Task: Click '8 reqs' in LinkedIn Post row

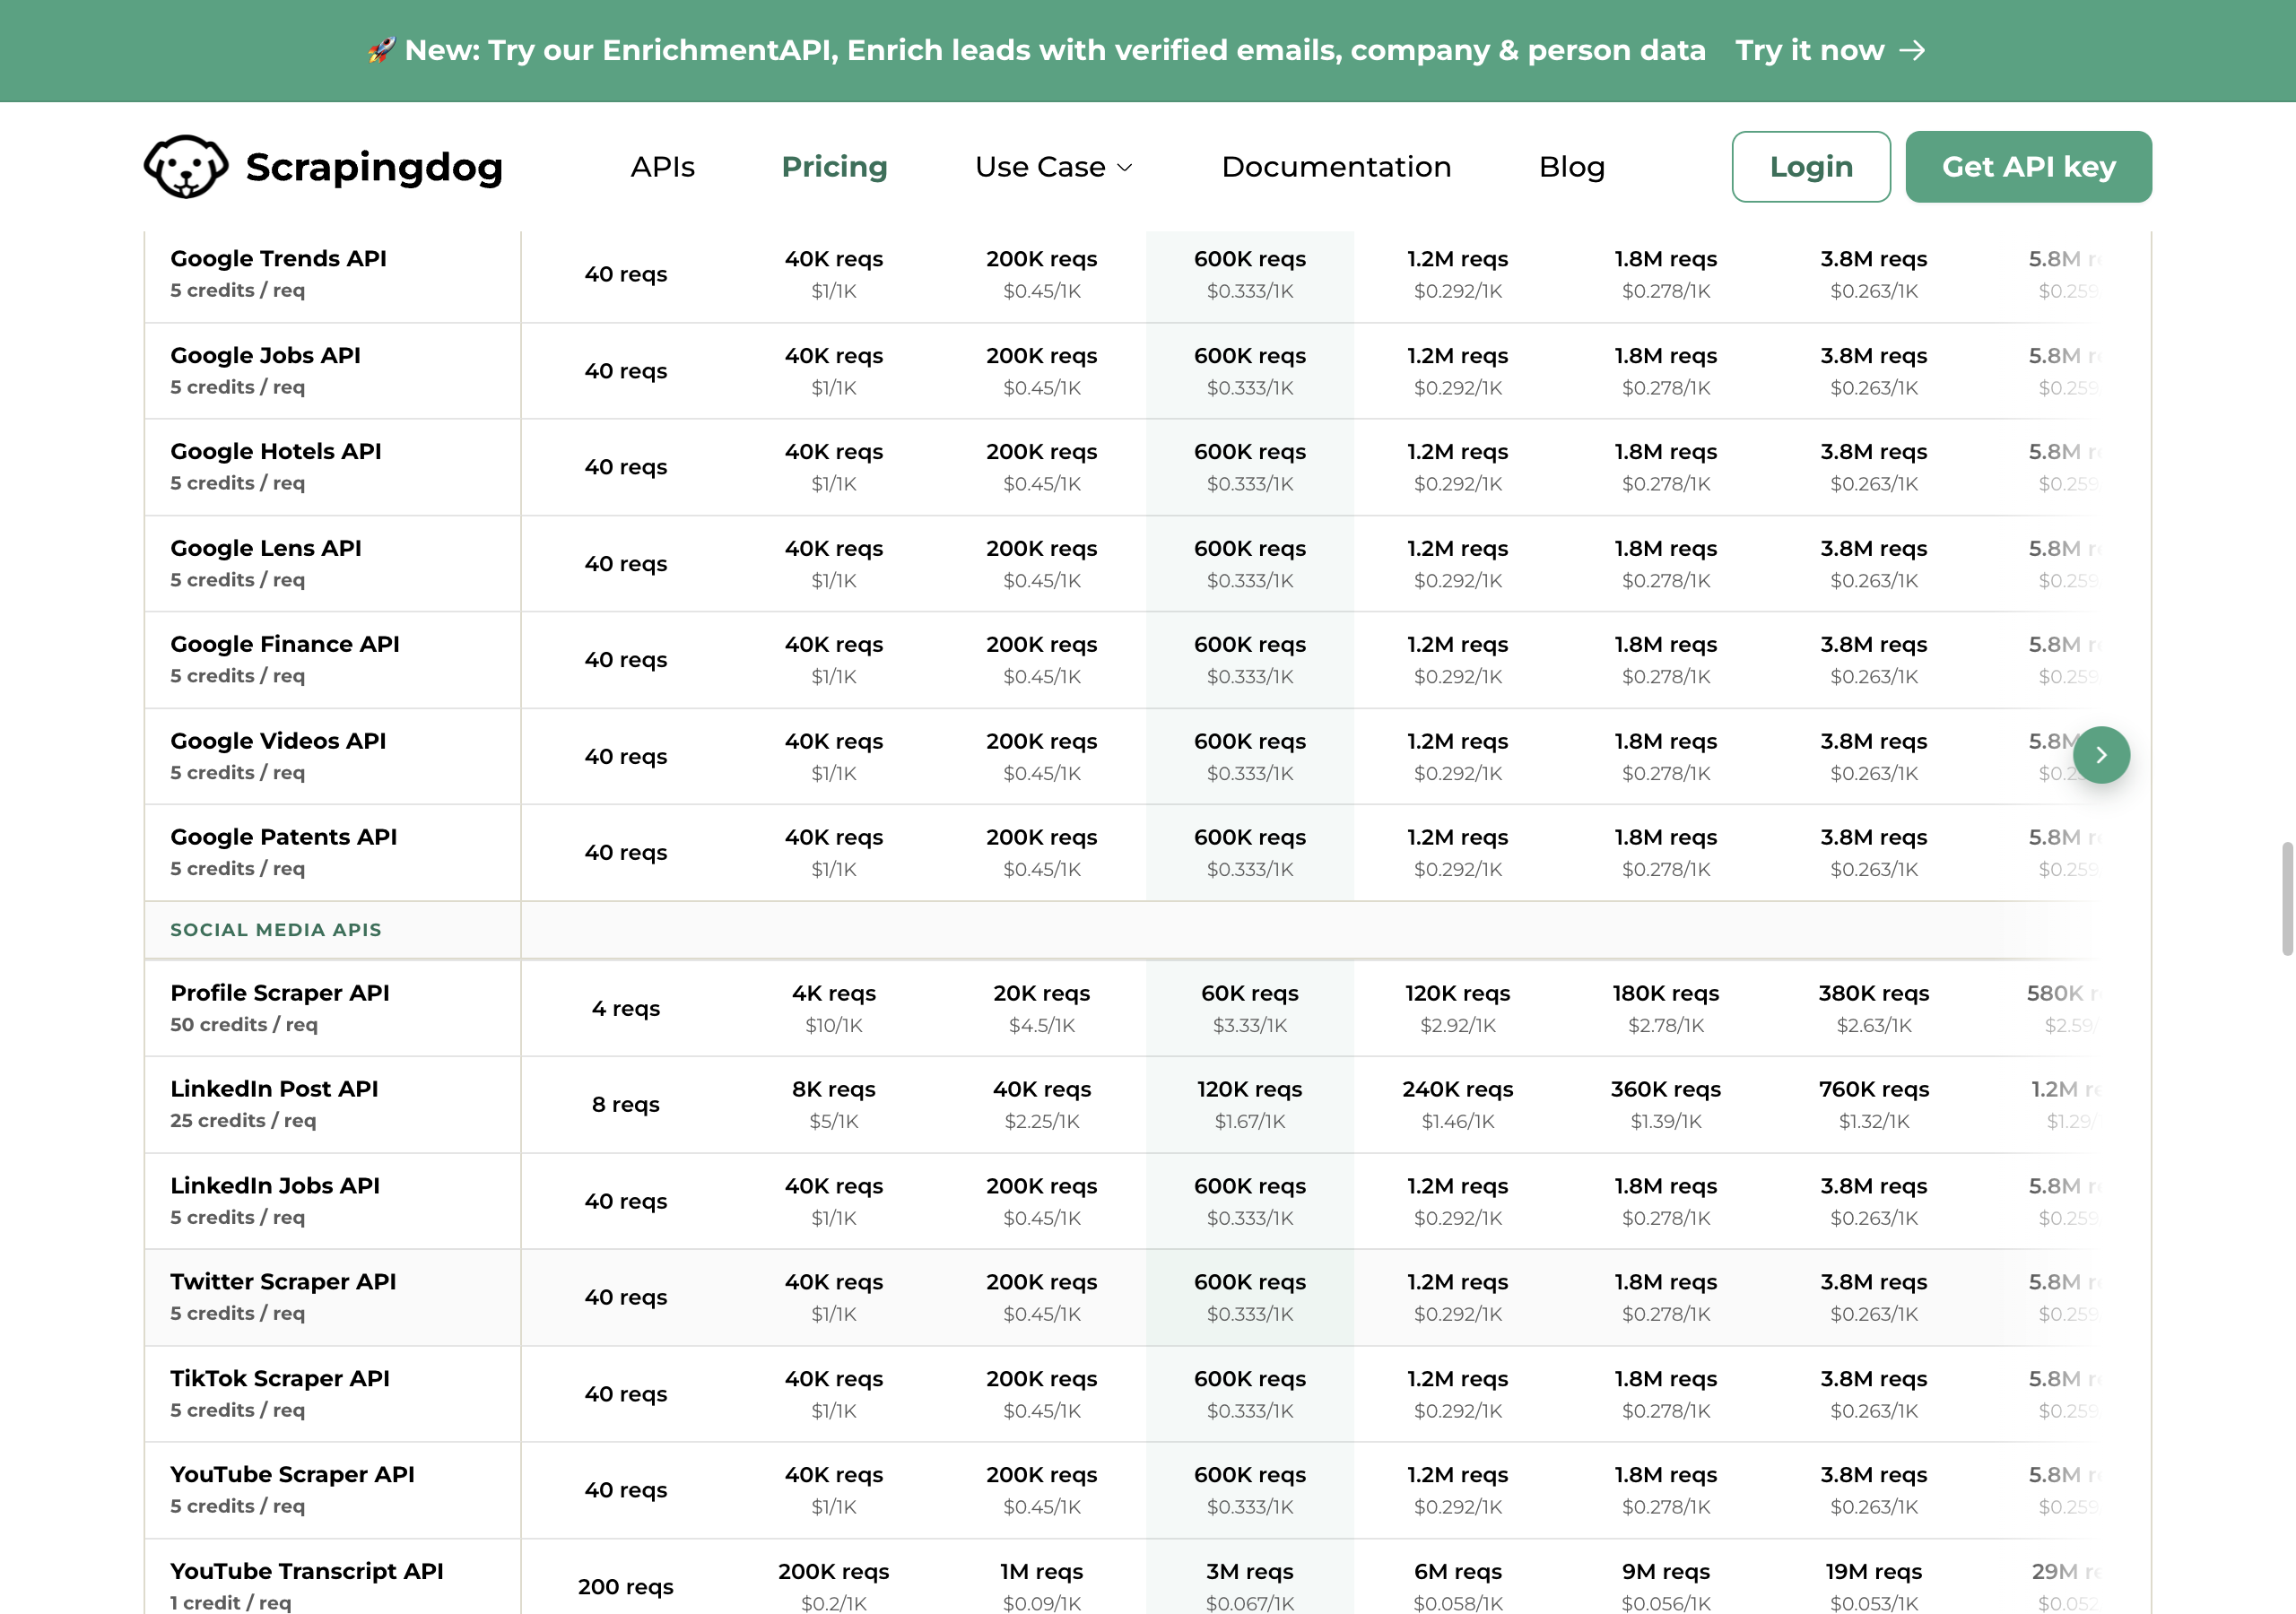Action: (626, 1105)
